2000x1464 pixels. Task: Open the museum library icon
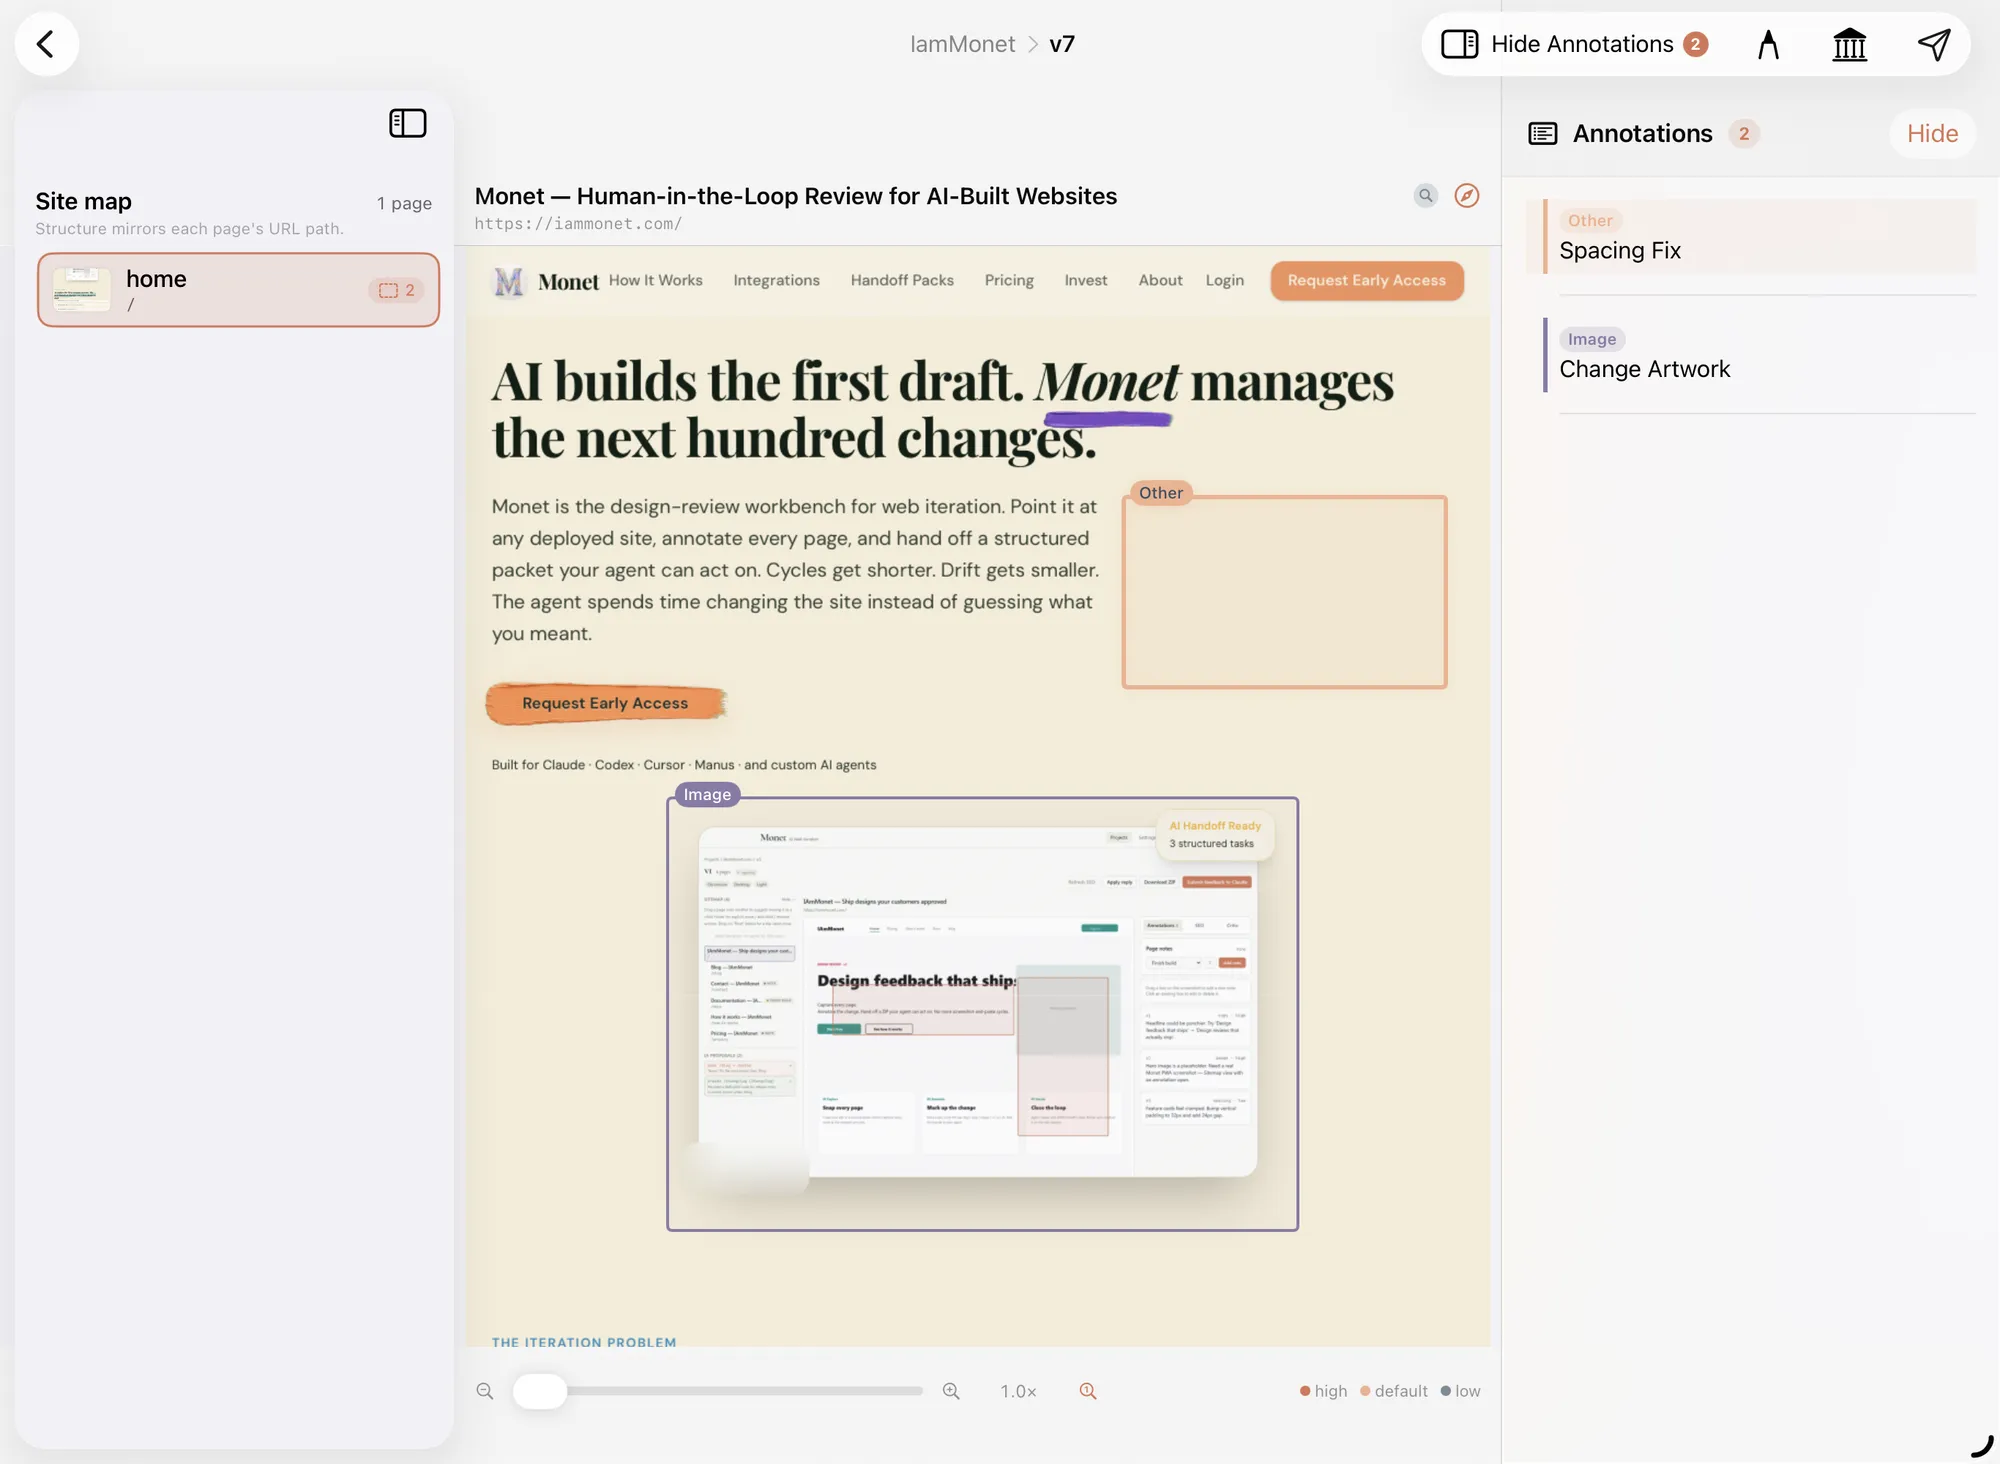click(x=1849, y=44)
